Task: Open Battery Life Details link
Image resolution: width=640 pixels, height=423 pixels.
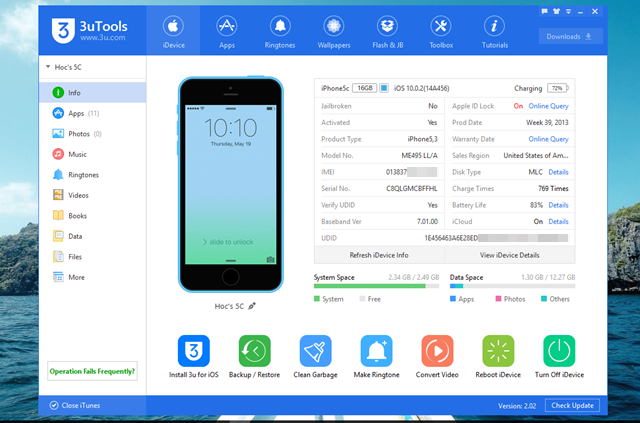Action: click(x=558, y=205)
